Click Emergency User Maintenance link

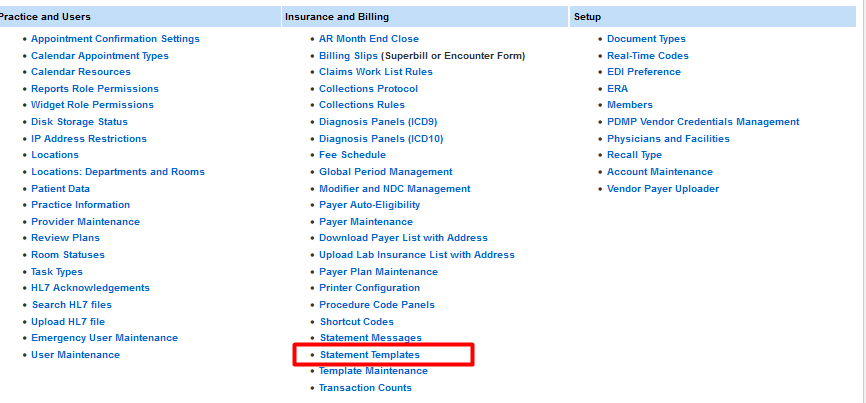click(104, 338)
